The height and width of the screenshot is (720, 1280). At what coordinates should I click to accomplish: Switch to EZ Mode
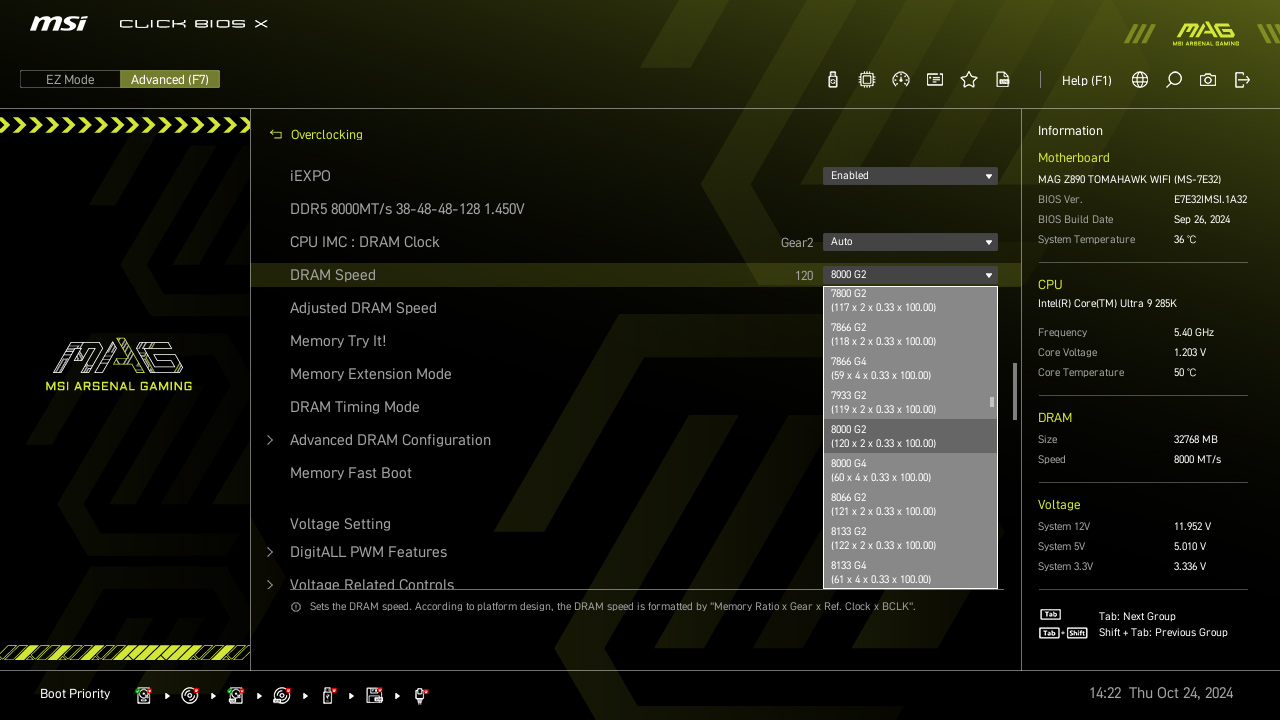(70, 80)
